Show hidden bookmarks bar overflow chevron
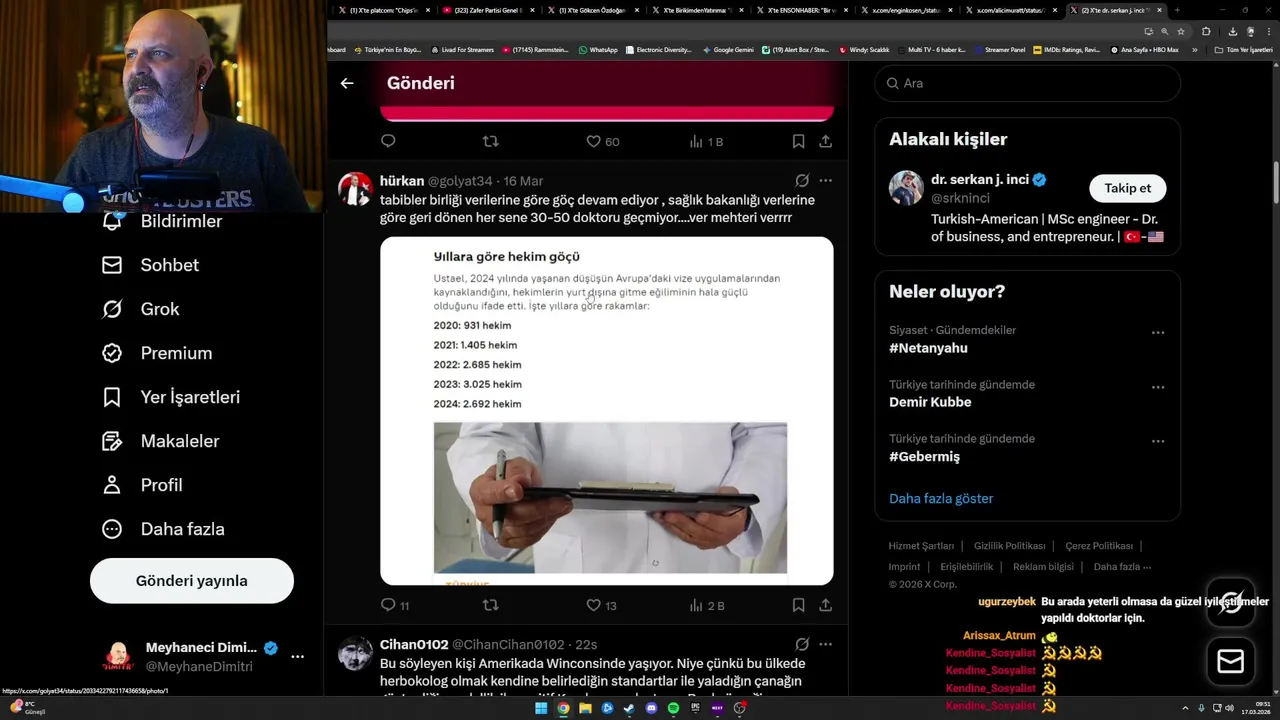 coord(1194,50)
